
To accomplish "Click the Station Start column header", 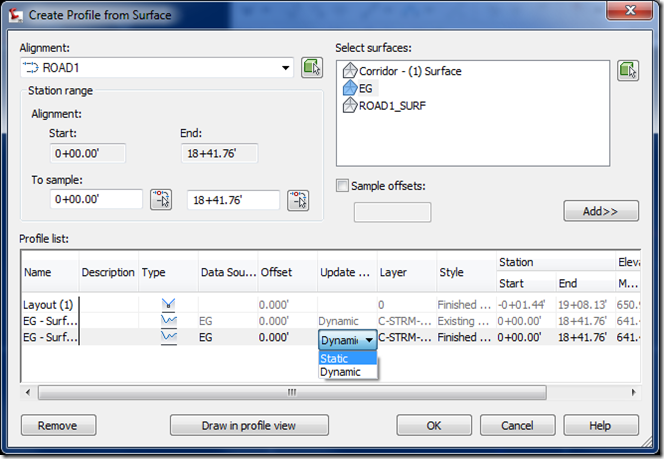I will (x=526, y=283).
